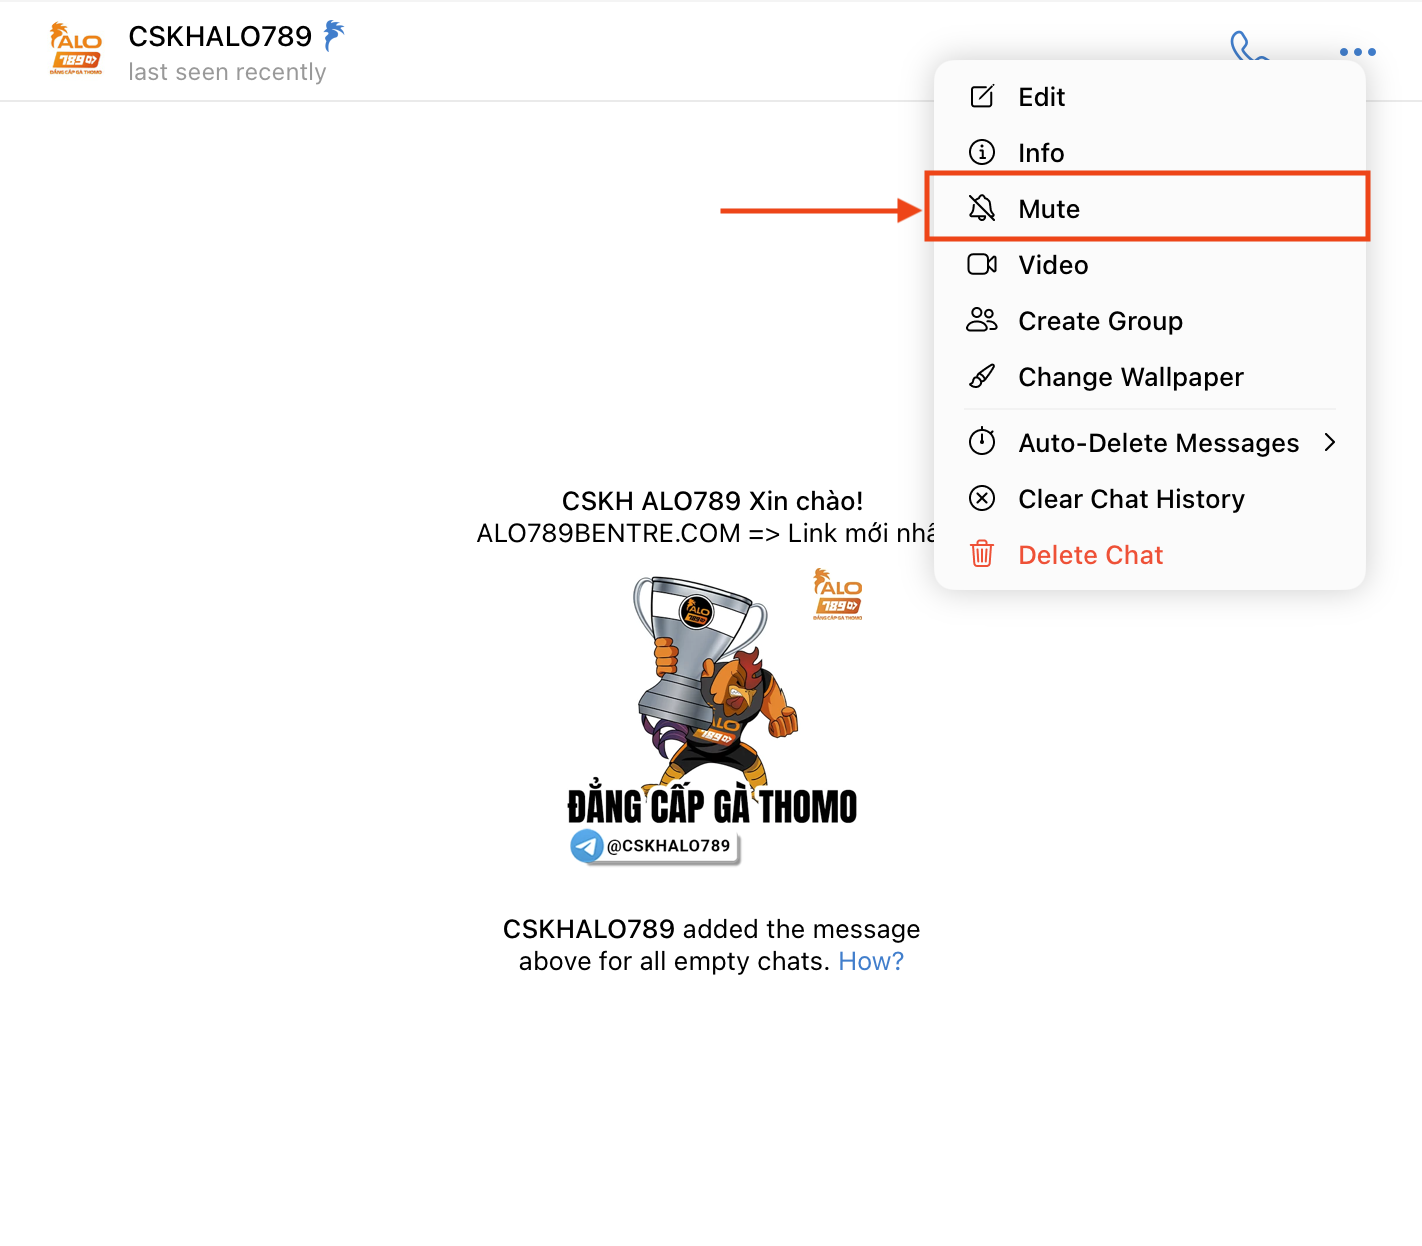Viewport: 1422px width, 1246px height.
Task: Open the three-dots more options menu
Action: pyautogui.click(x=1357, y=52)
